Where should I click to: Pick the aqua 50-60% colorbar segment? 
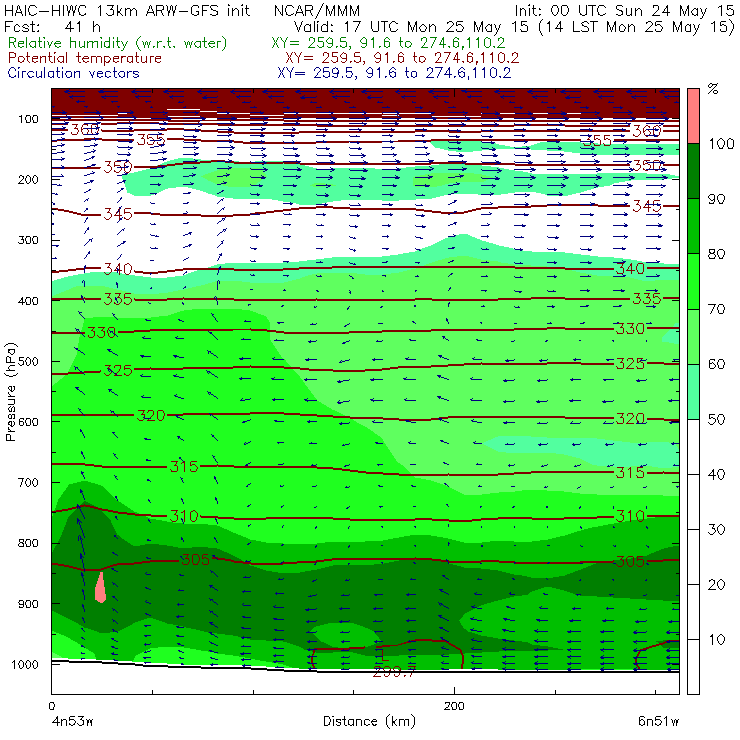click(693, 392)
